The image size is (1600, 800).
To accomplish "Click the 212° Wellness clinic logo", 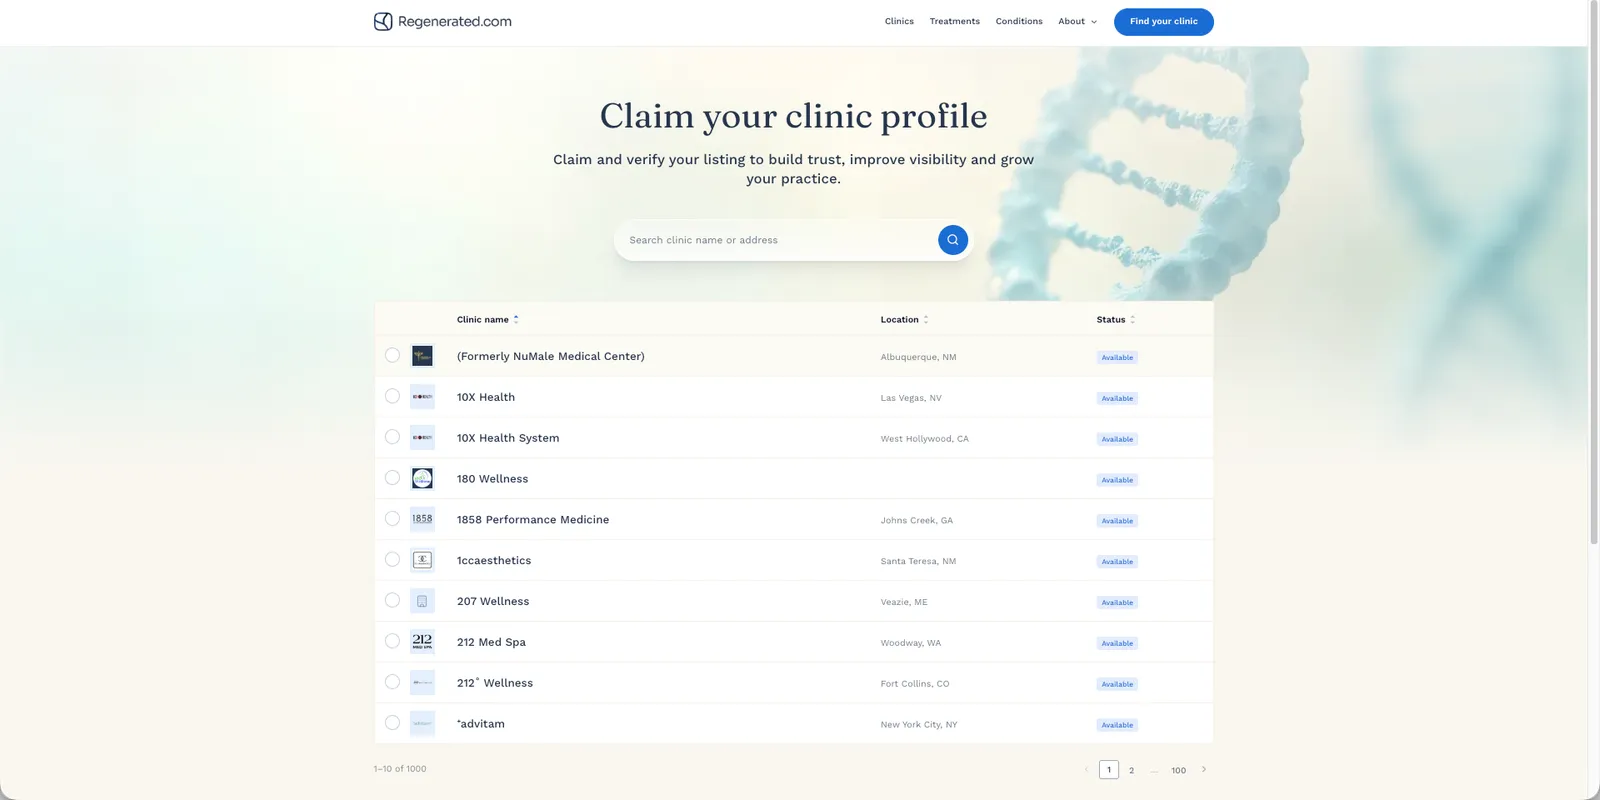I will click(422, 683).
